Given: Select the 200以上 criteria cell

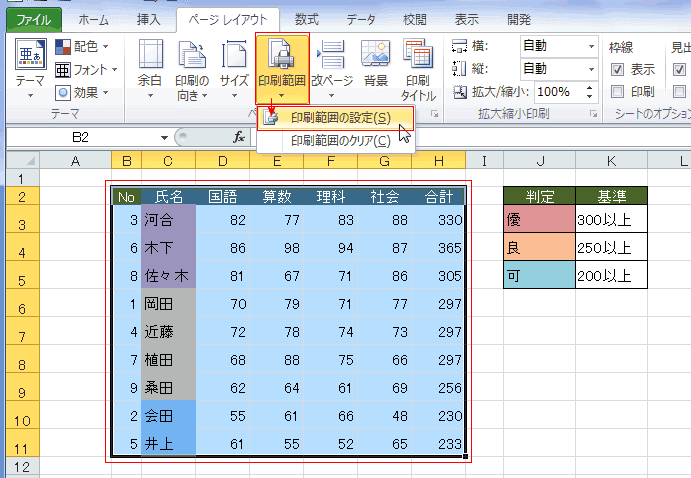Looking at the screenshot, I should (612, 276).
